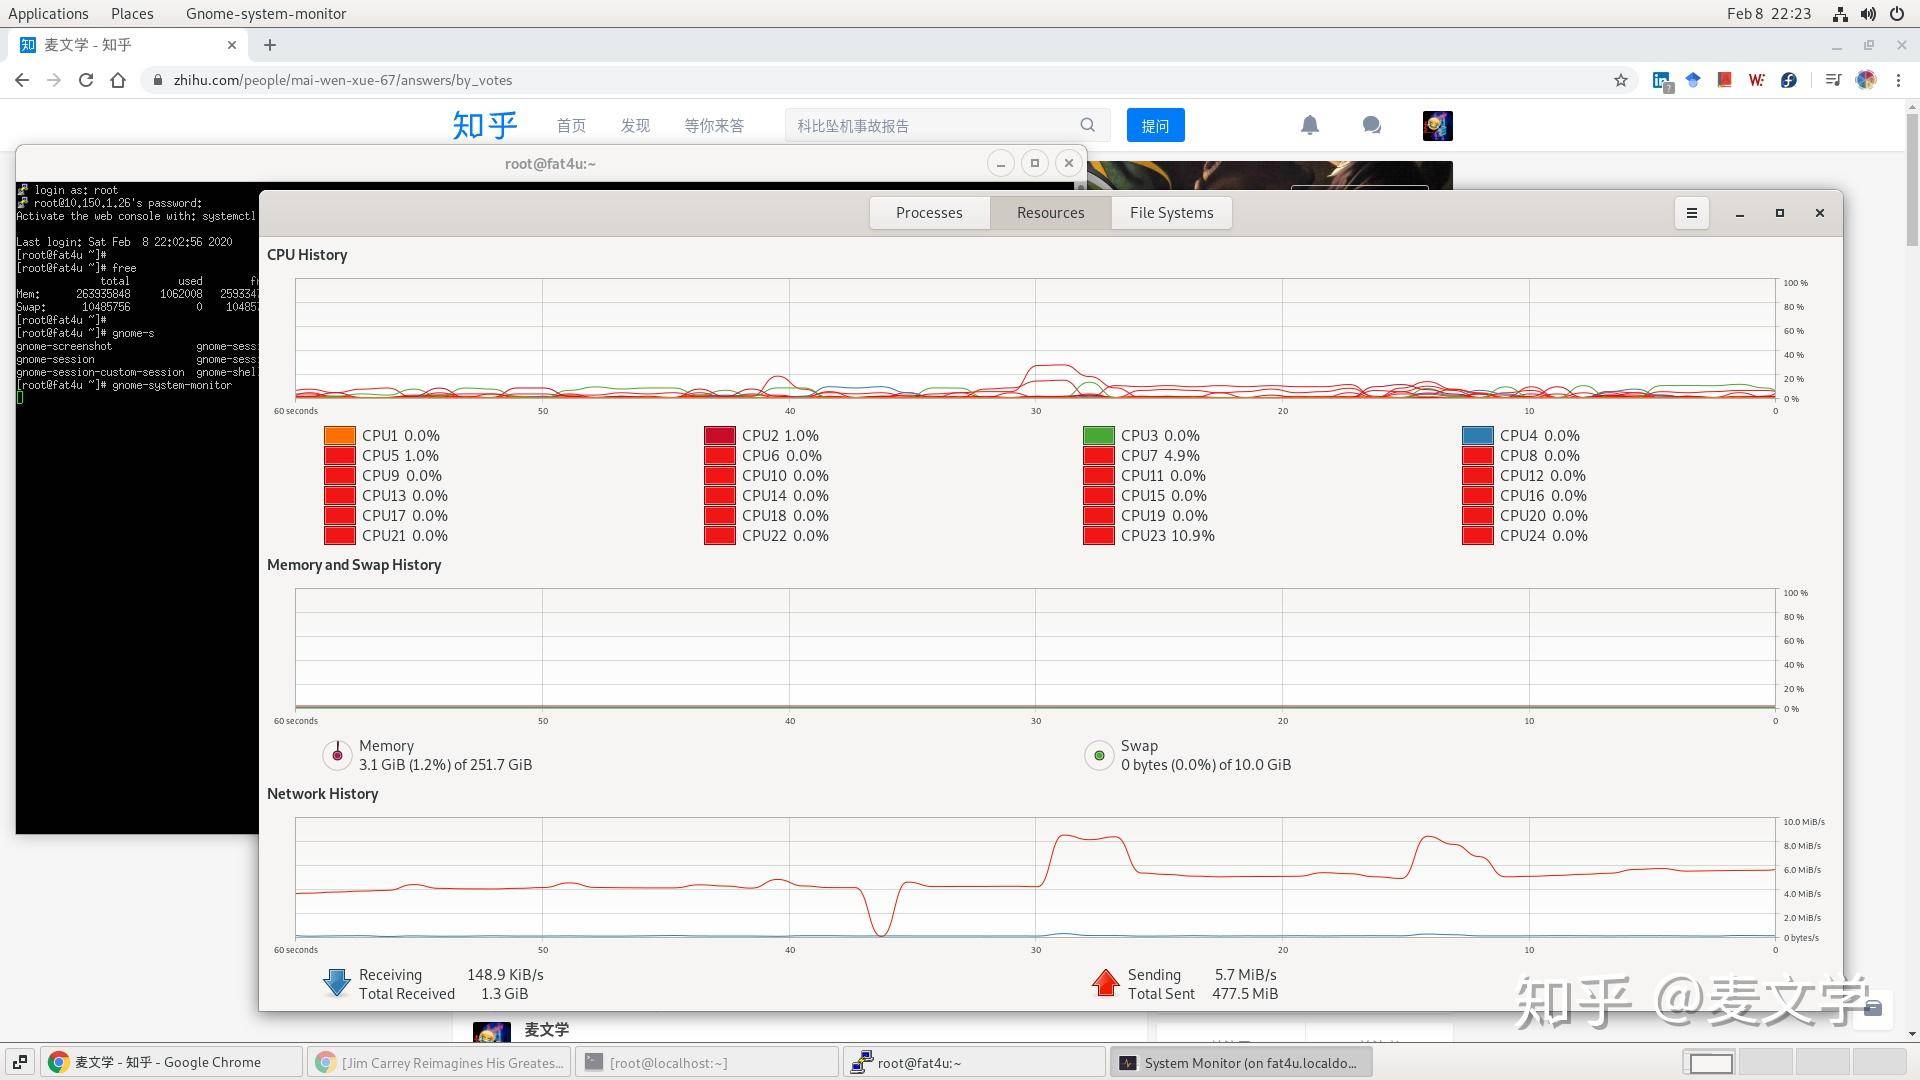Switch to root@fat4u terminal in taskbar
The height and width of the screenshot is (1080, 1920).
(974, 1062)
